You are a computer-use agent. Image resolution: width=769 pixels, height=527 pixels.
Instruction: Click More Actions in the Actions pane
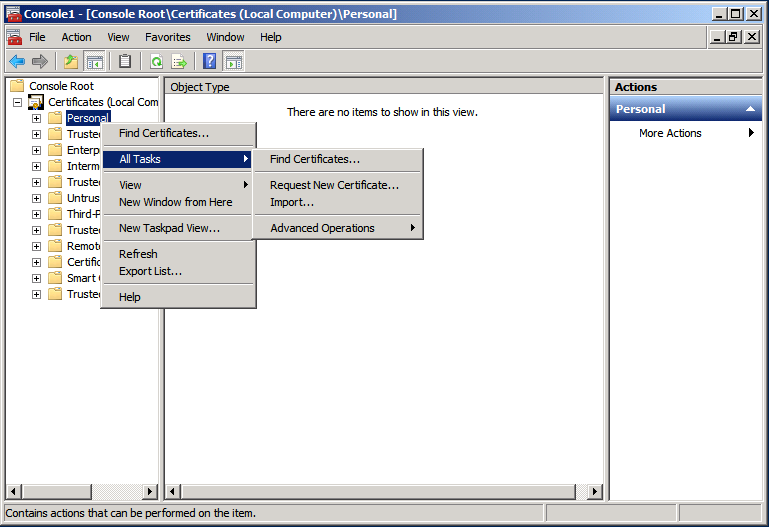(x=670, y=133)
